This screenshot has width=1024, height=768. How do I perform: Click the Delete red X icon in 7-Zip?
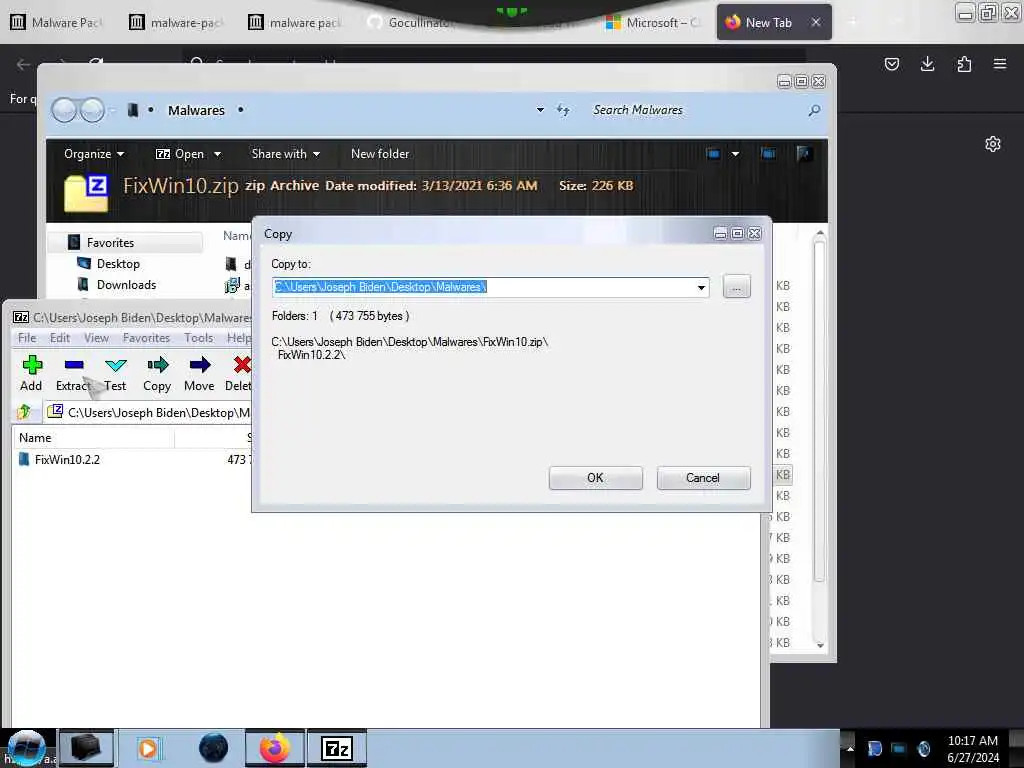242,364
